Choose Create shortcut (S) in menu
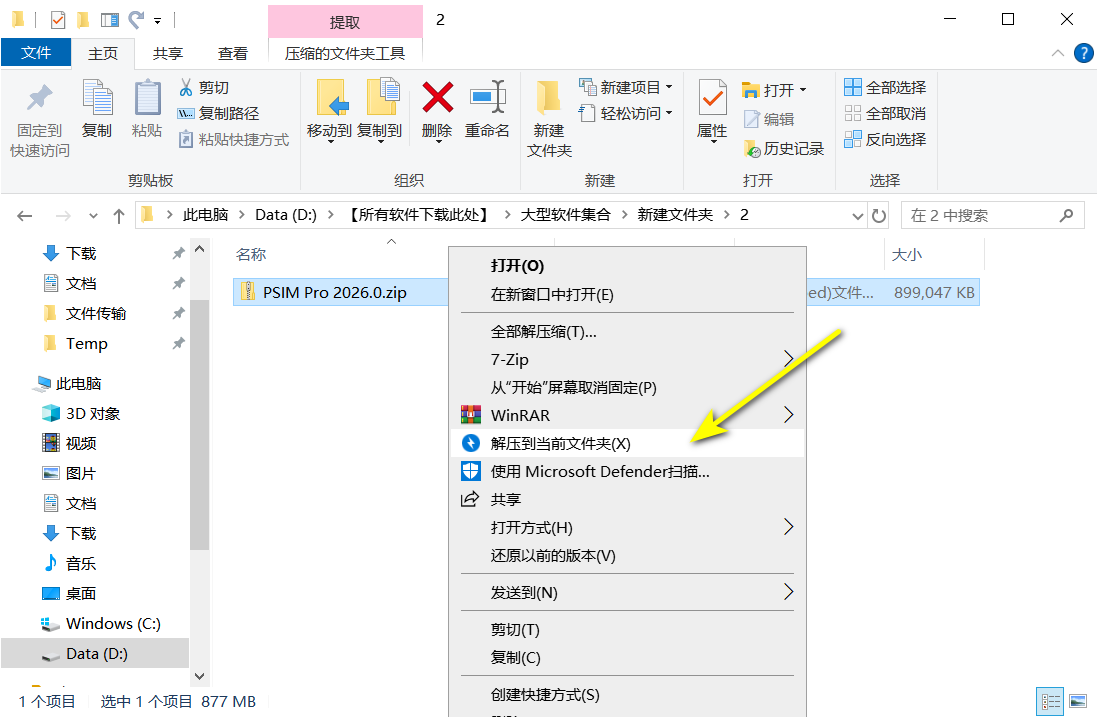This screenshot has width=1098, height=717. [627, 695]
